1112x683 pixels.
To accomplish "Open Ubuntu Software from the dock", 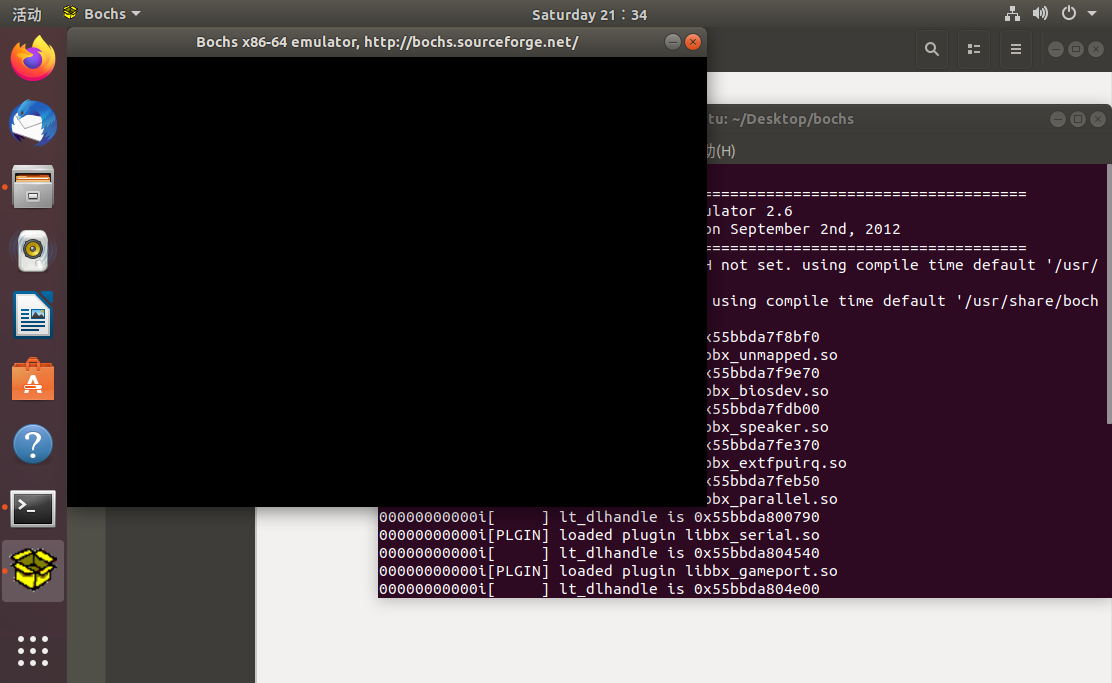I will [33, 379].
